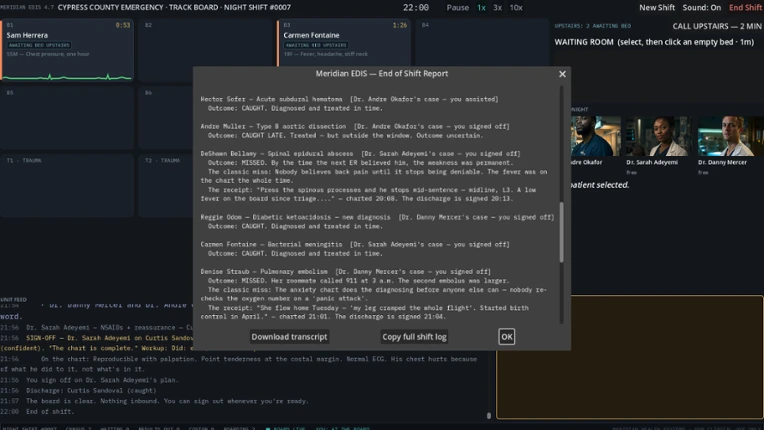Select Andre Okafor's portrait
Screen dimensions: 764x430
point(595,136)
